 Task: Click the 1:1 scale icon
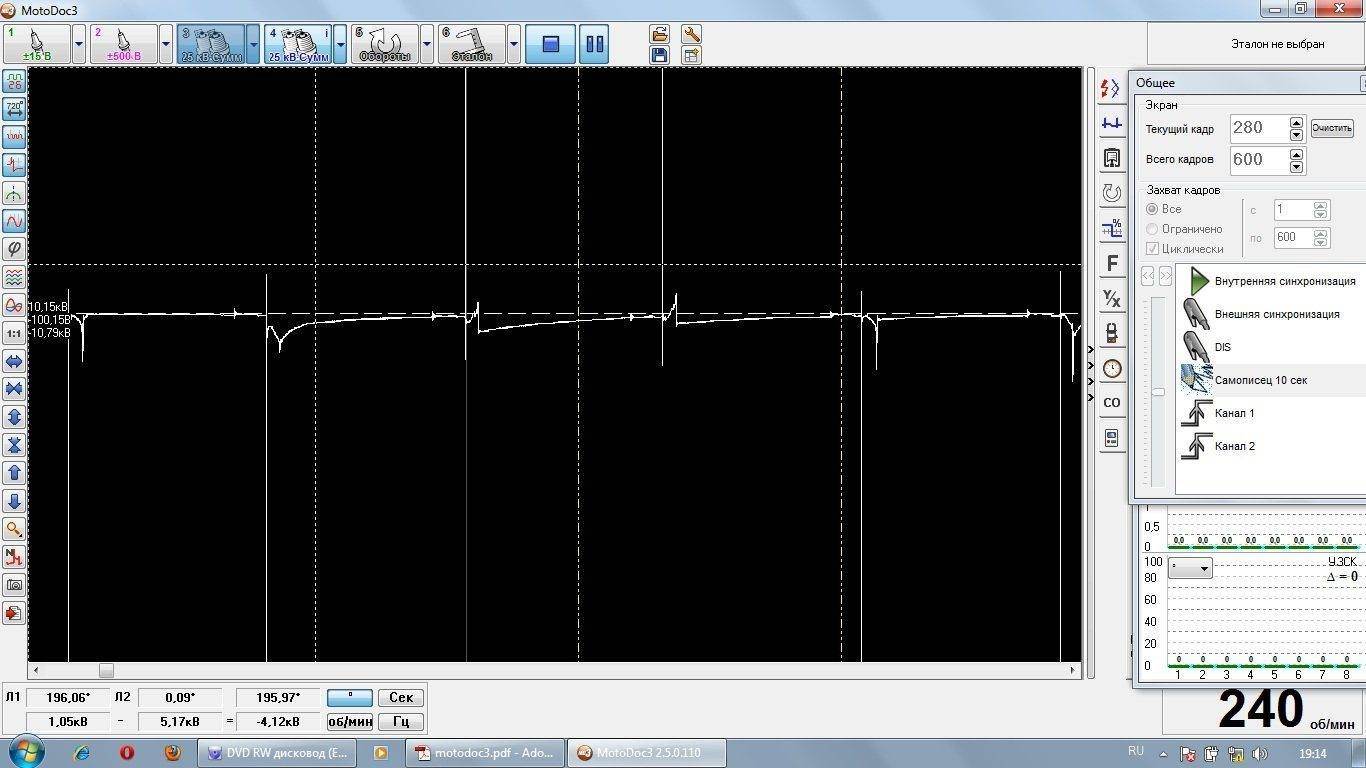[14, 333]
